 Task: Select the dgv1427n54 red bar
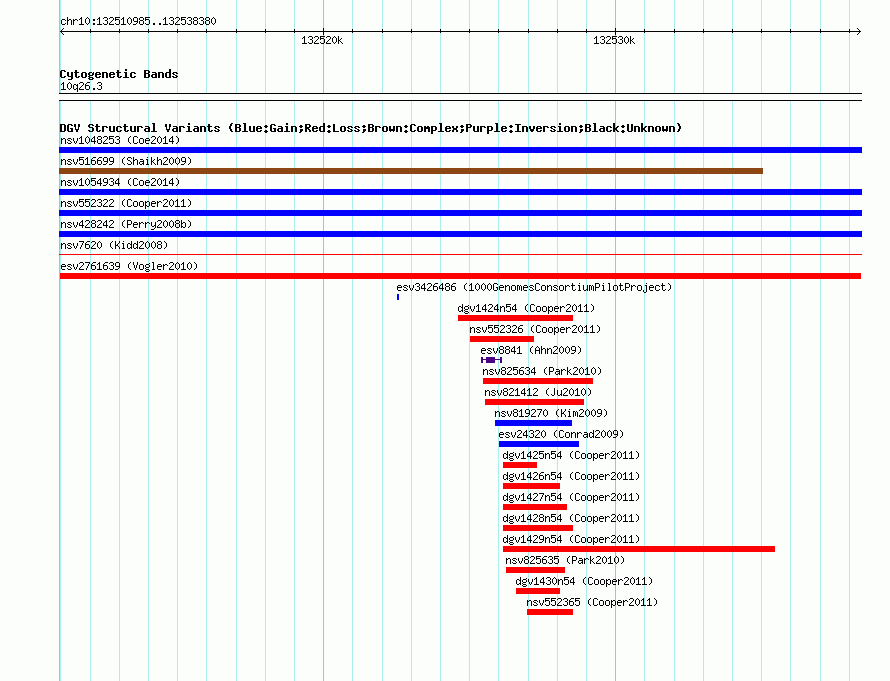point(535,507)
